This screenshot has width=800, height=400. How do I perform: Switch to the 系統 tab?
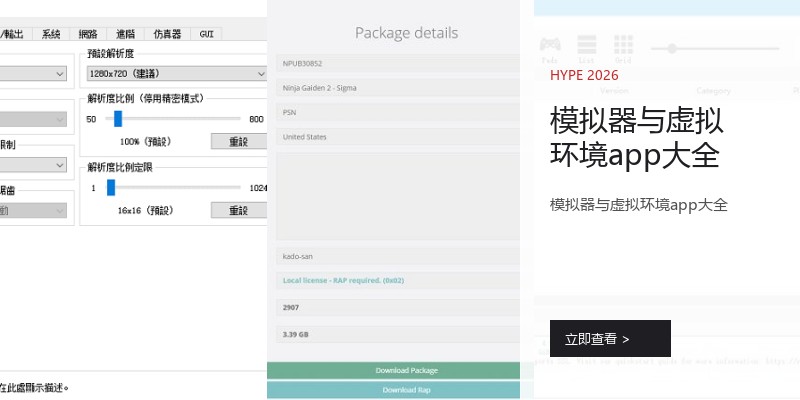coord(51,34)
